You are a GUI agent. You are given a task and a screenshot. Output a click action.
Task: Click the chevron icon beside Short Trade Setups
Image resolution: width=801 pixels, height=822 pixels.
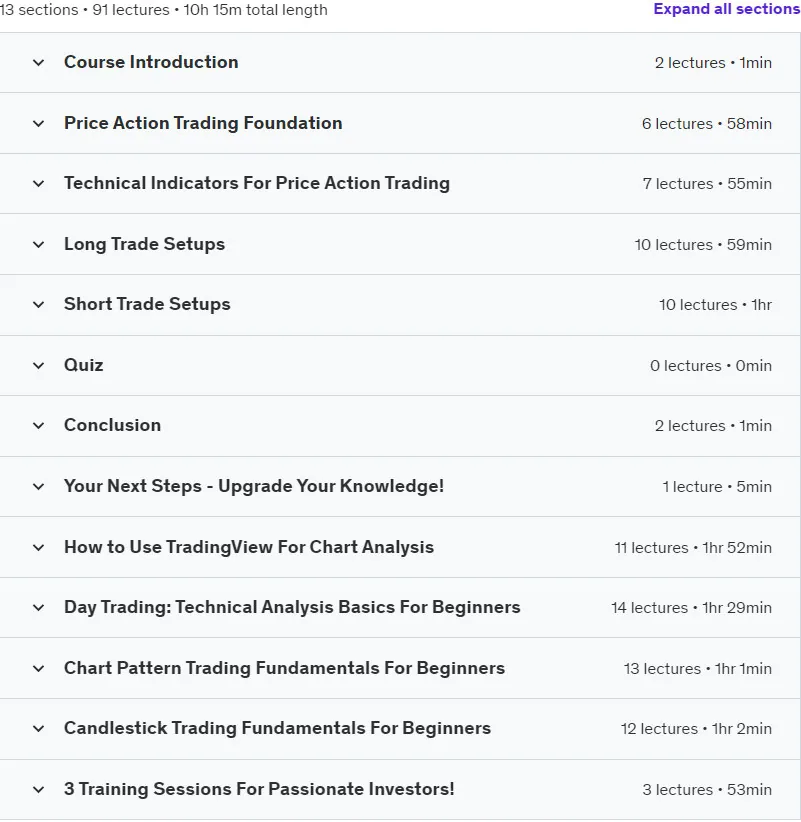click(x=38, y=305)
